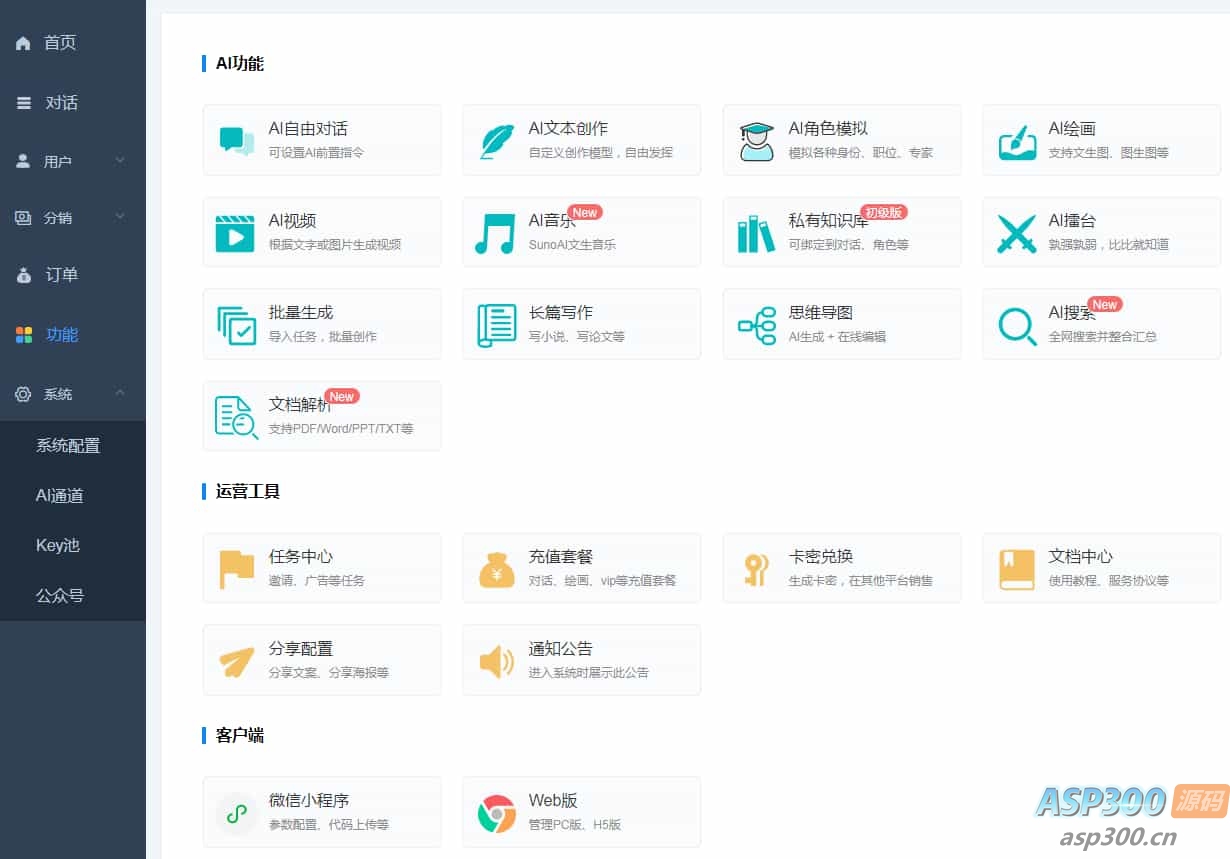Click the AI音乐 music note icon
Screen dimensions: 1230x859
point(496,231)
